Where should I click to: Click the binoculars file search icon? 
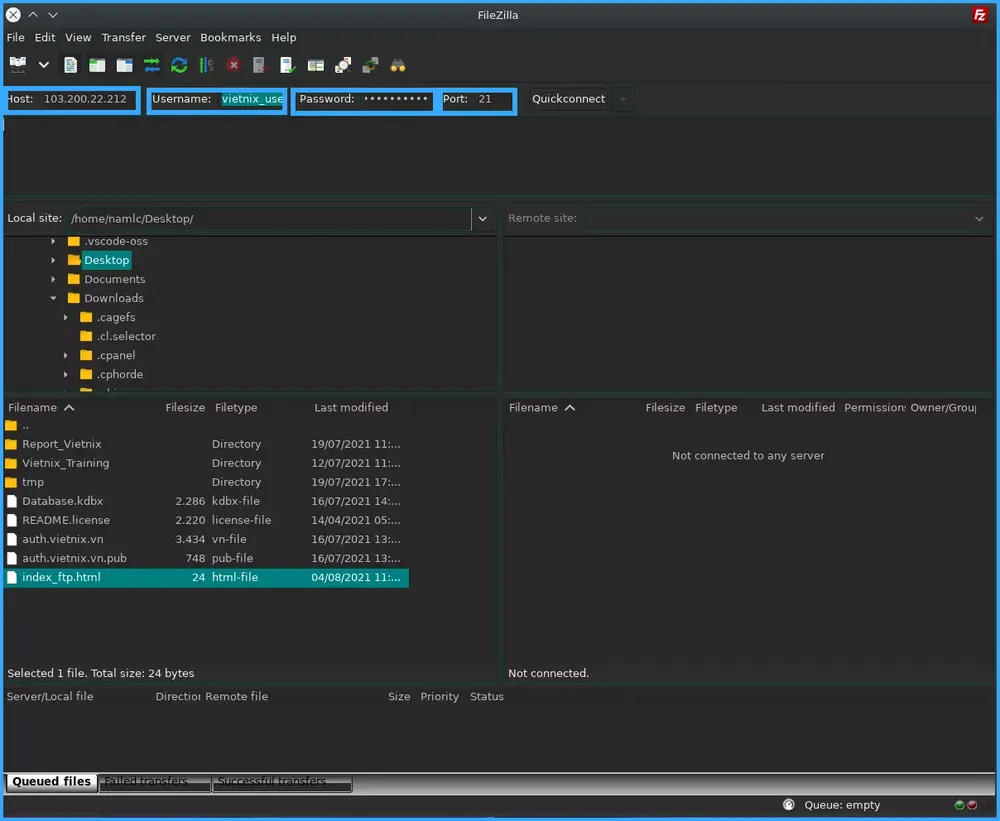click(x=398, y=65)
